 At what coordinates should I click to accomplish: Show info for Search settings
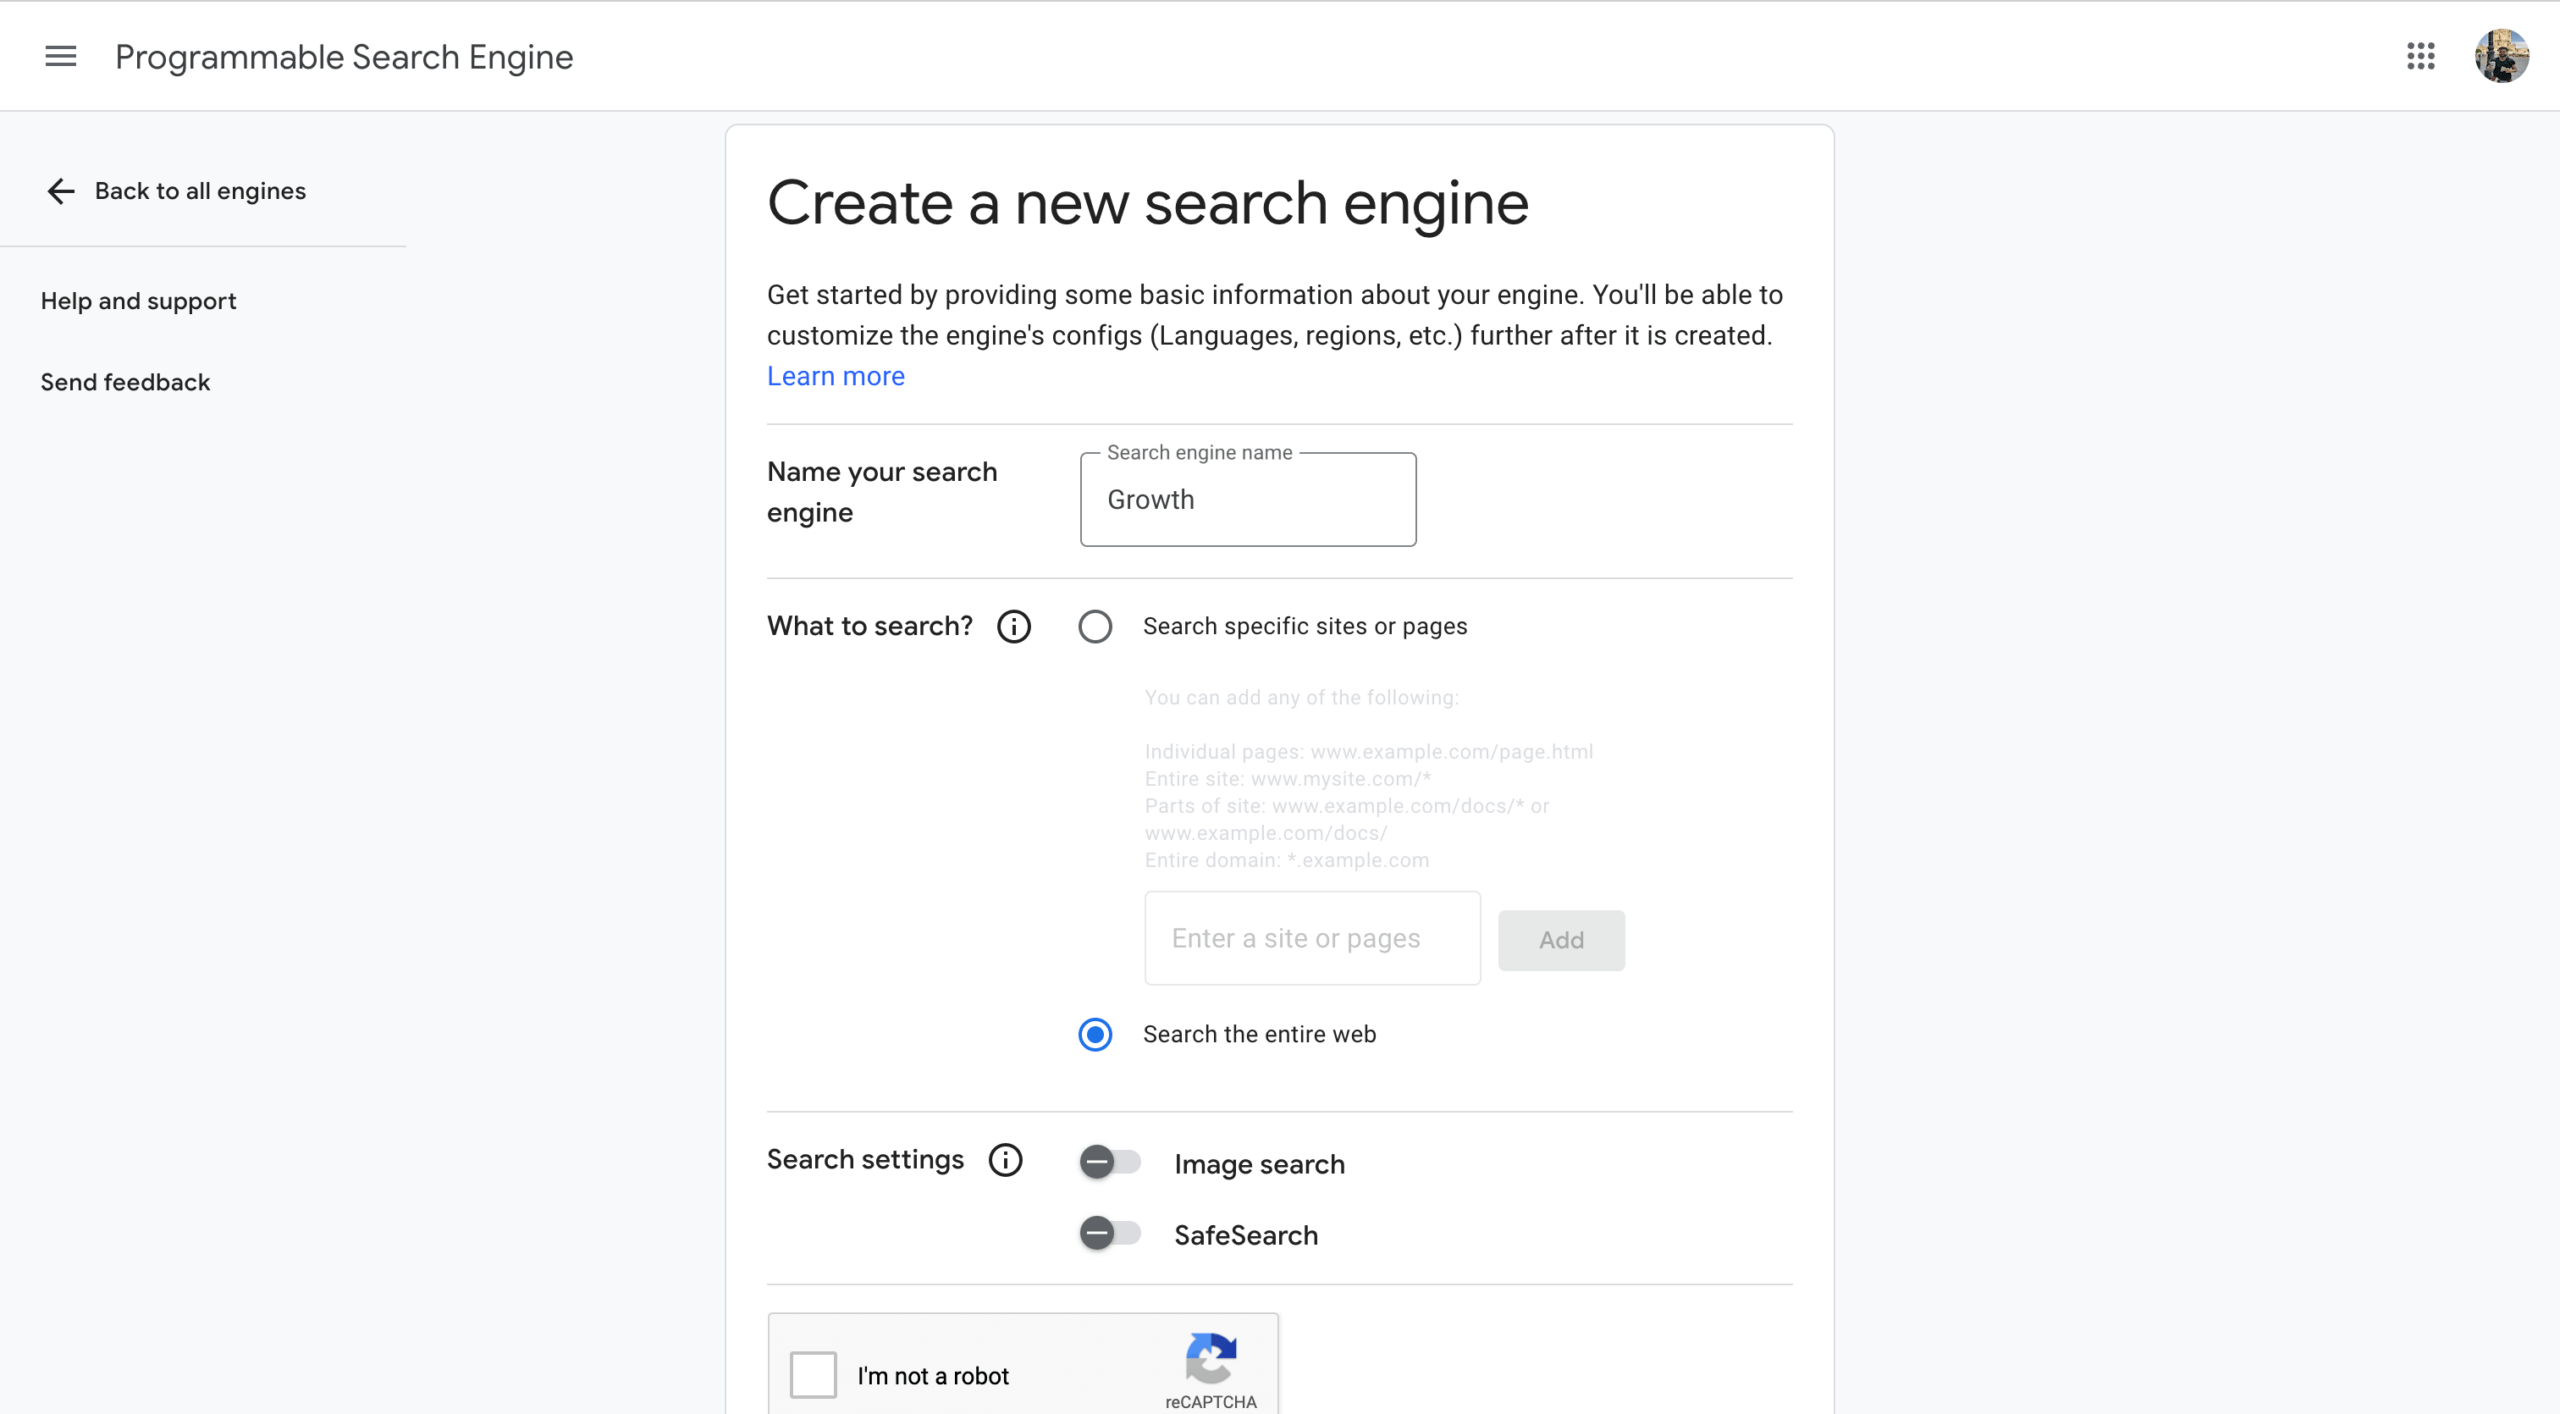(1005, 1160)
